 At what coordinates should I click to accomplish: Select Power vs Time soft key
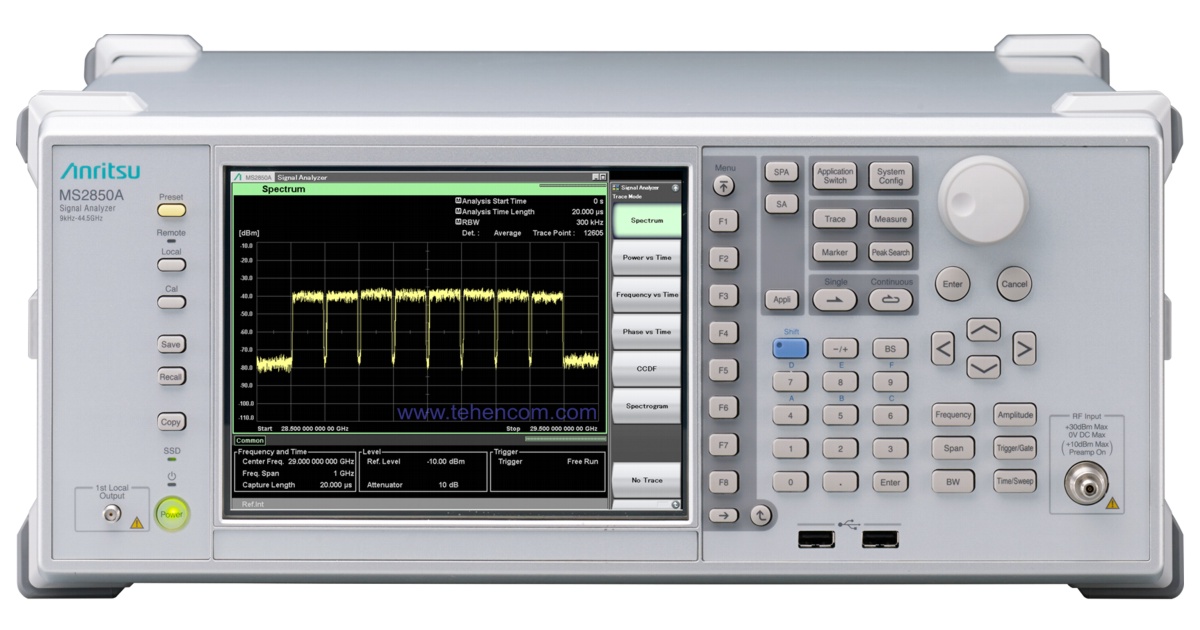click(646, 257)
